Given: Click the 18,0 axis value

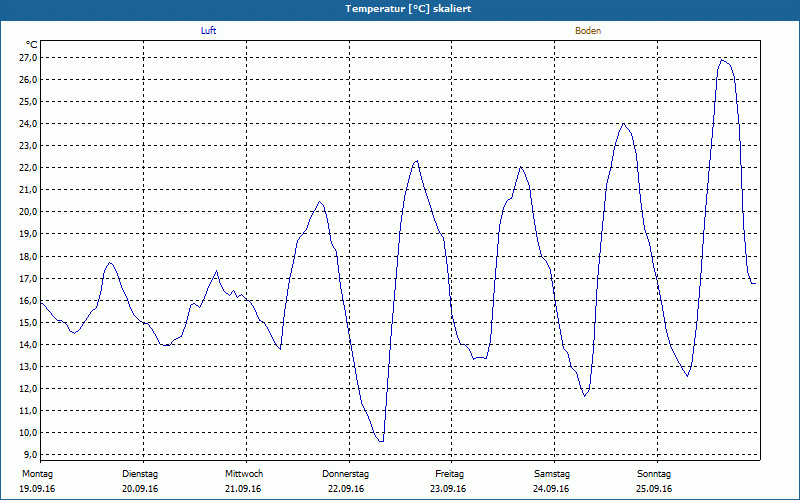Looking at the screenshot, I should 28,257.
